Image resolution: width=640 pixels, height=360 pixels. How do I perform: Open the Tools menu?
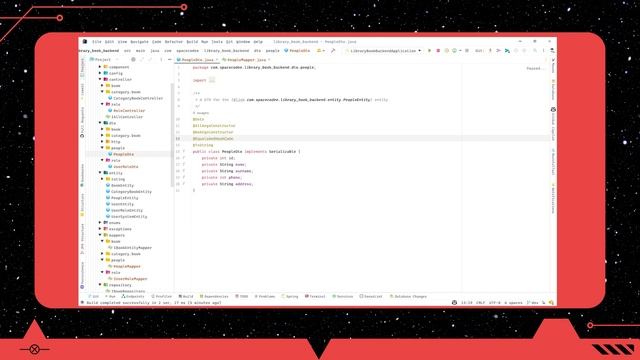[217, 42]
